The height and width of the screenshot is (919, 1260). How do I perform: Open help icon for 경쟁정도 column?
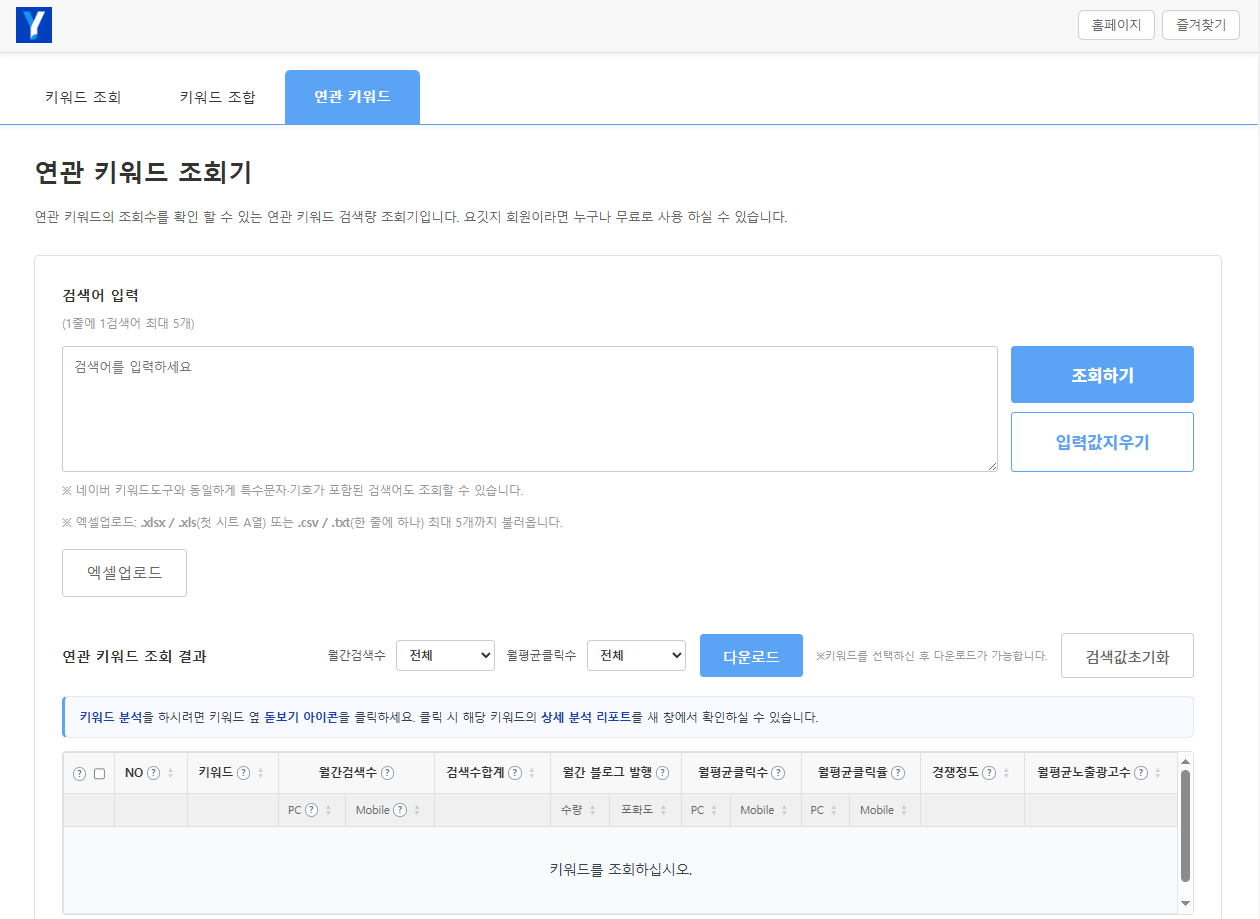point(989,772)
